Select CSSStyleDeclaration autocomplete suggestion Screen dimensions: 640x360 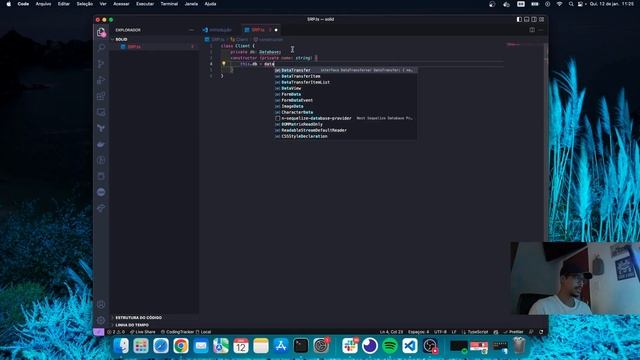click(x=345, y=136)
